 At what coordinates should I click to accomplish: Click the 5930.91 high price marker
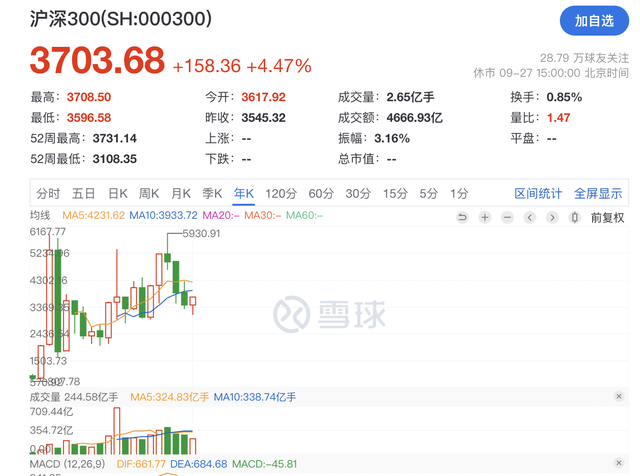point(201,234)
